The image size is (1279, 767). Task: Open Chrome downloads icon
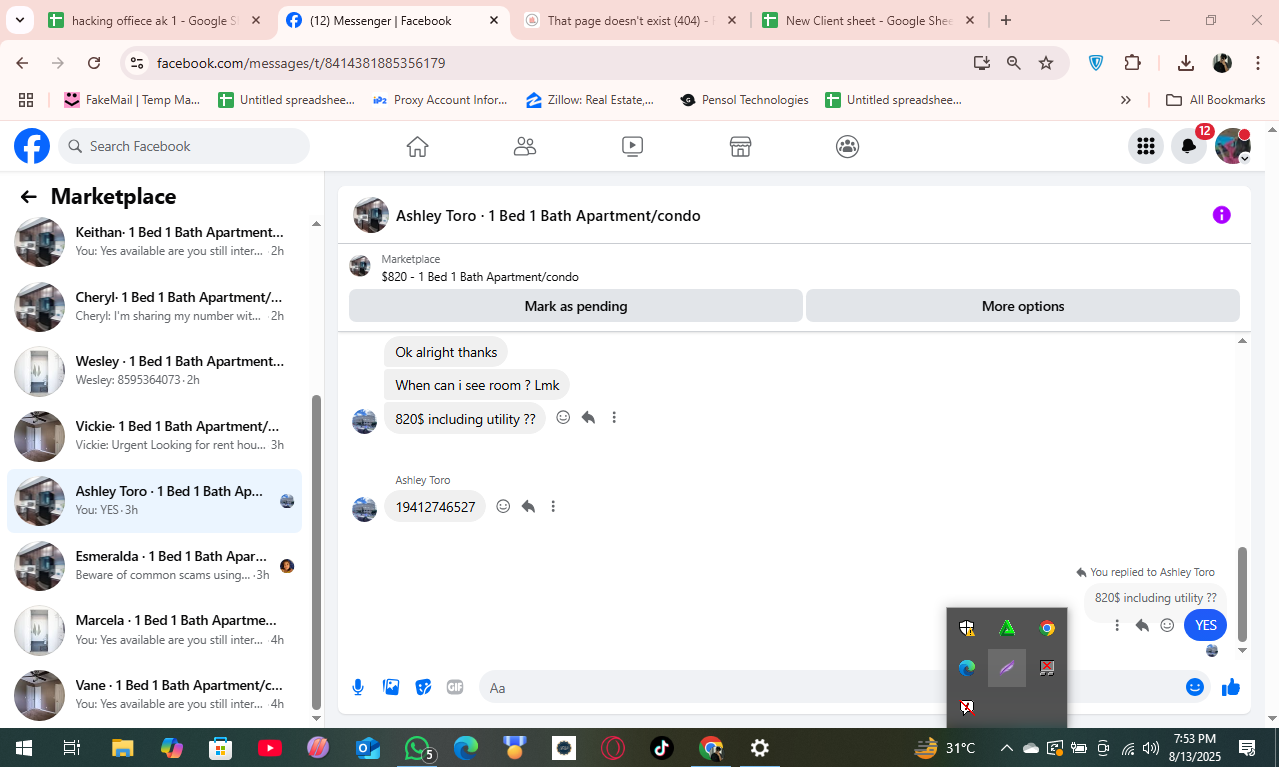pos(1186,63)
